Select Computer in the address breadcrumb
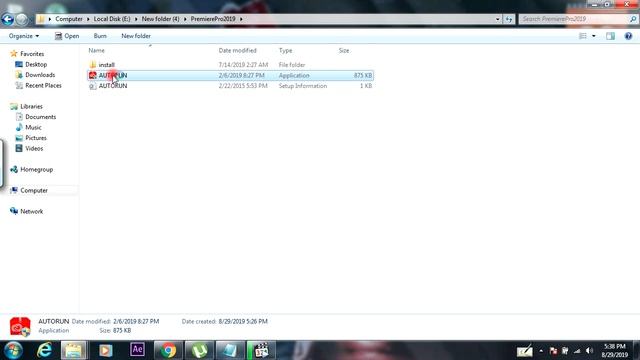The height and width of the screenshot is (360, 640). (69, 19)
